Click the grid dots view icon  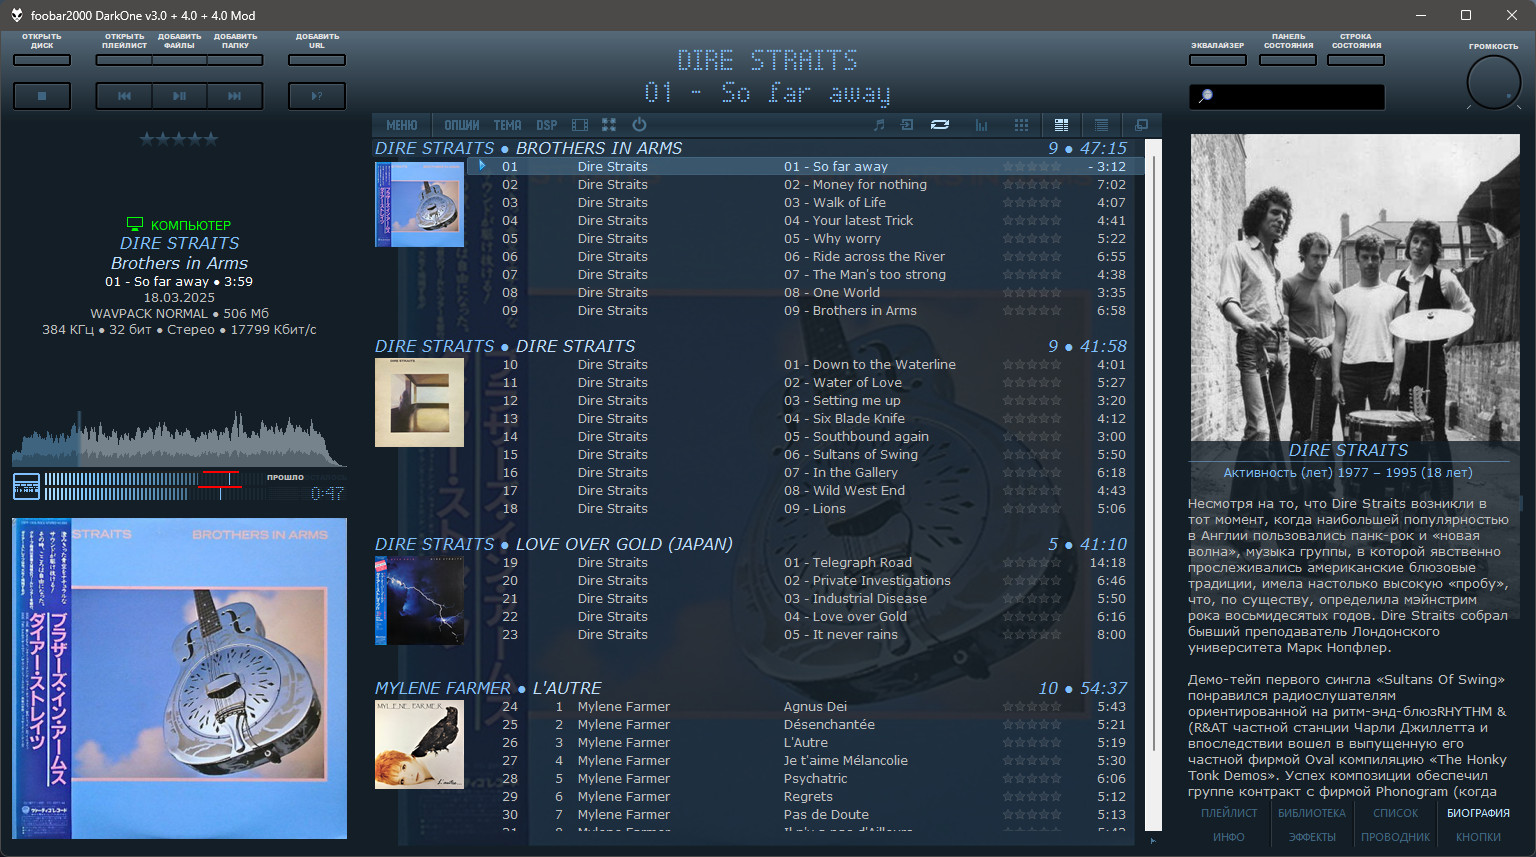tap(1021, 125)
